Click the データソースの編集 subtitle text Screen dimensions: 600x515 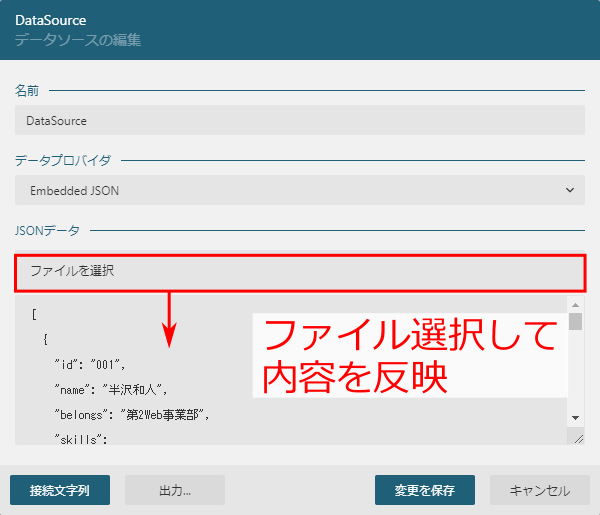[78, 40]
